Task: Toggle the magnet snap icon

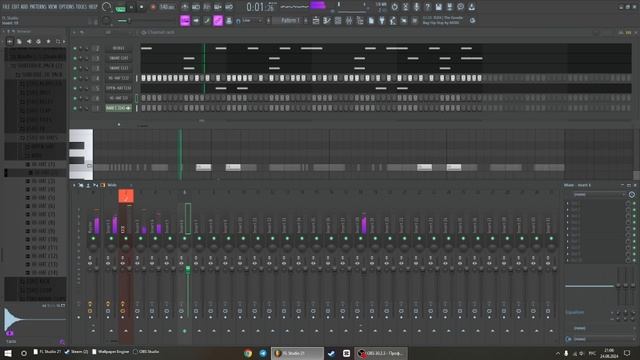Action: coord(238,21)
